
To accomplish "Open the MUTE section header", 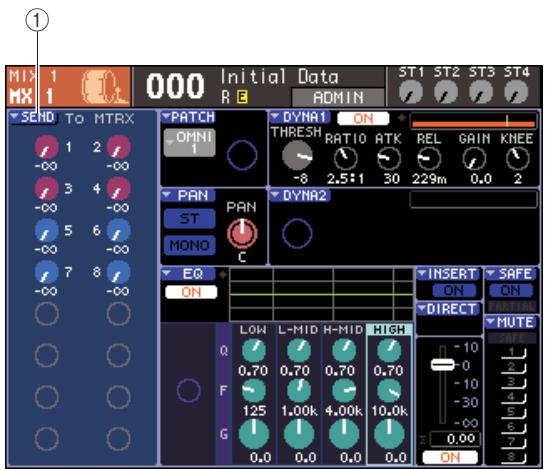I will [511, 322].
